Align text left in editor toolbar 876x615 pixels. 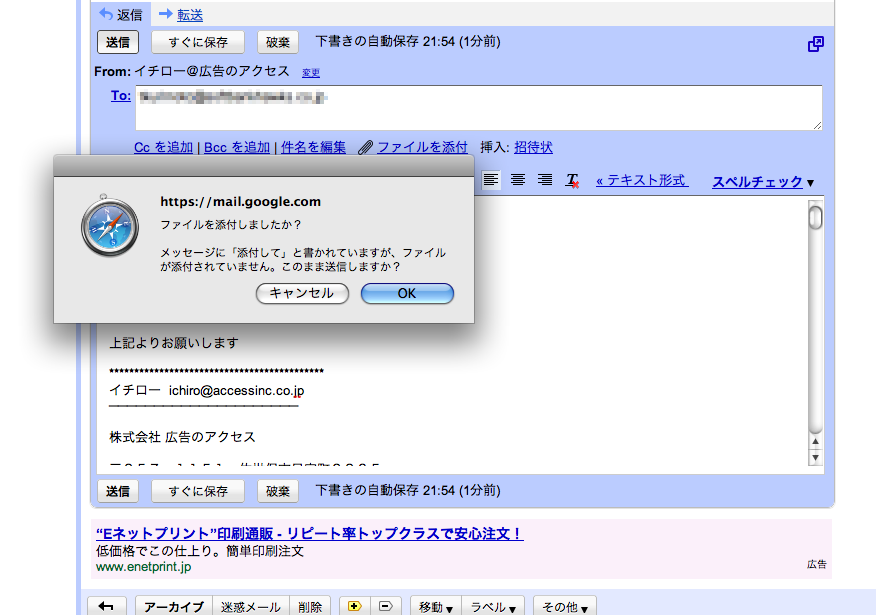coord(491,180)
